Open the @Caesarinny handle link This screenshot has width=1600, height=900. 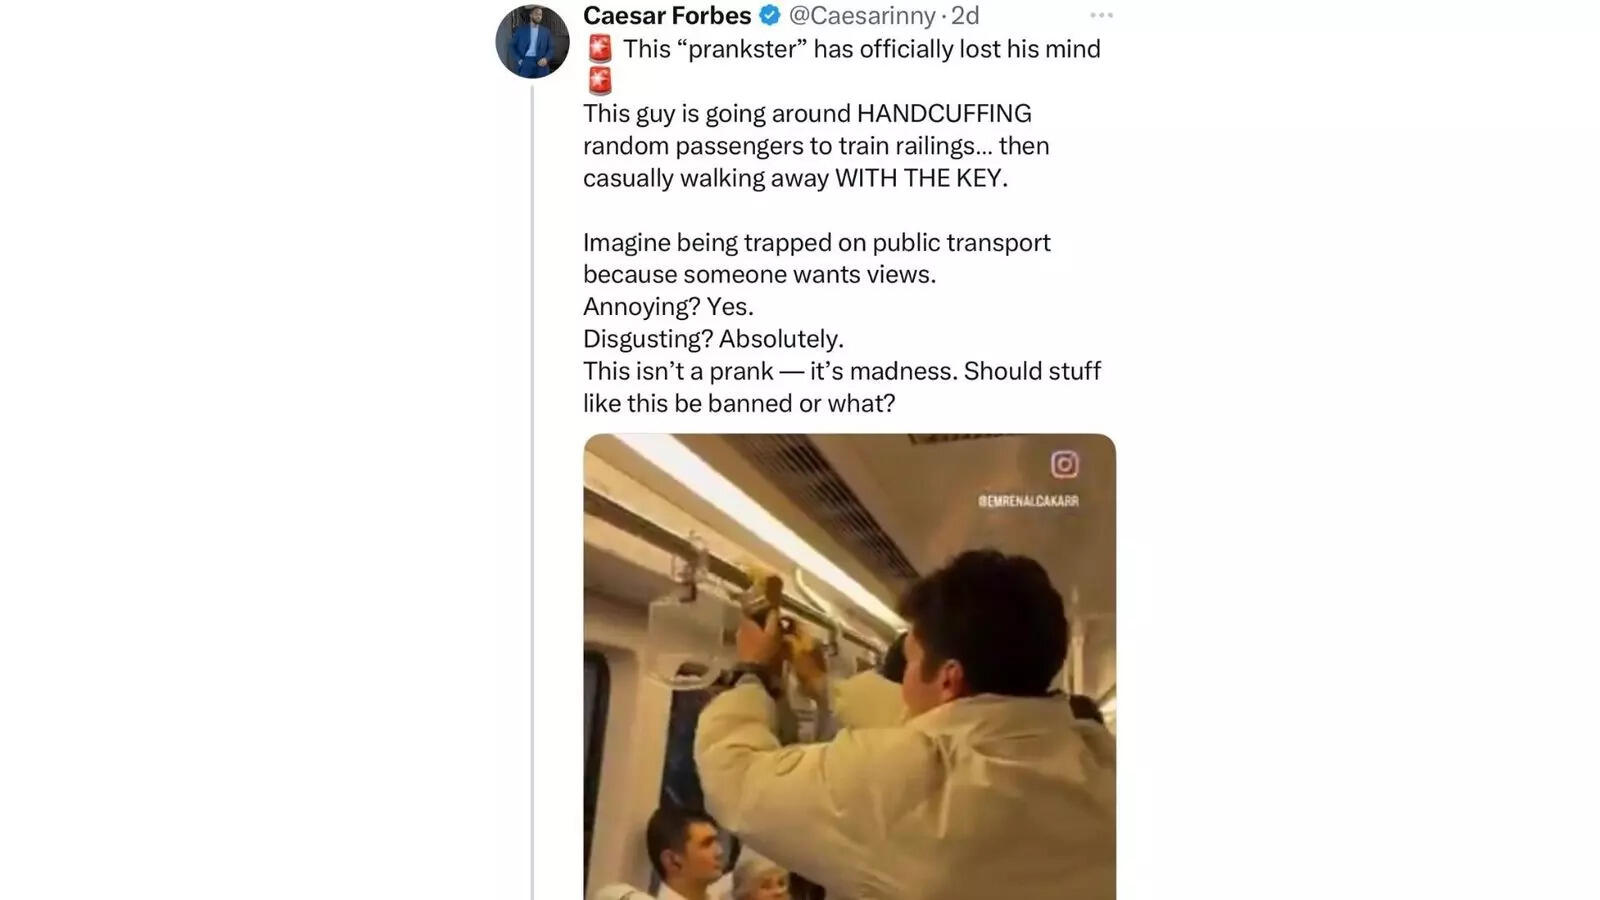click(x=862, y=16)
